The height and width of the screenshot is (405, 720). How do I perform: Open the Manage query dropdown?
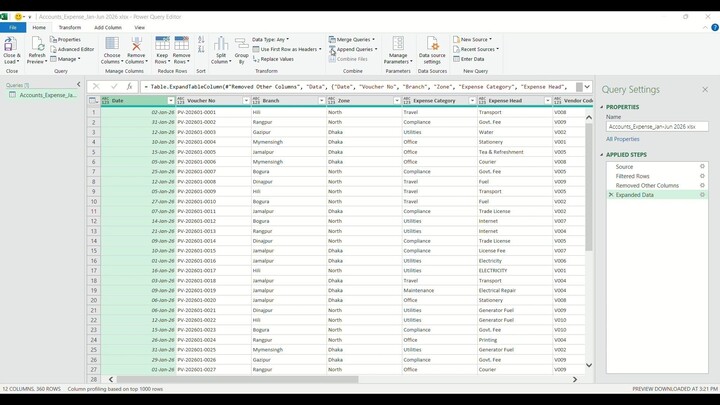[65, 59]
